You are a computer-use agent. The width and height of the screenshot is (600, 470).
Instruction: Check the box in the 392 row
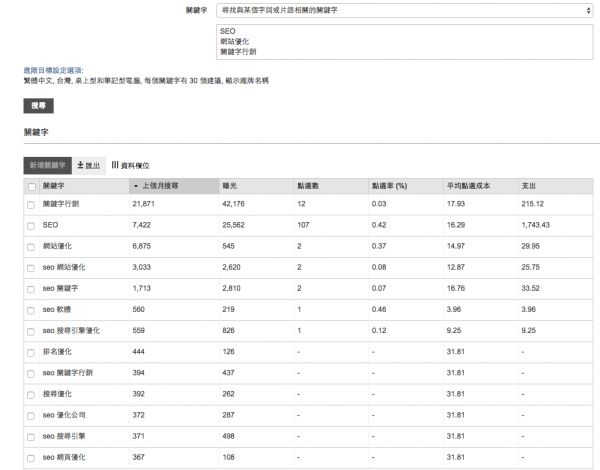point(31,395)
